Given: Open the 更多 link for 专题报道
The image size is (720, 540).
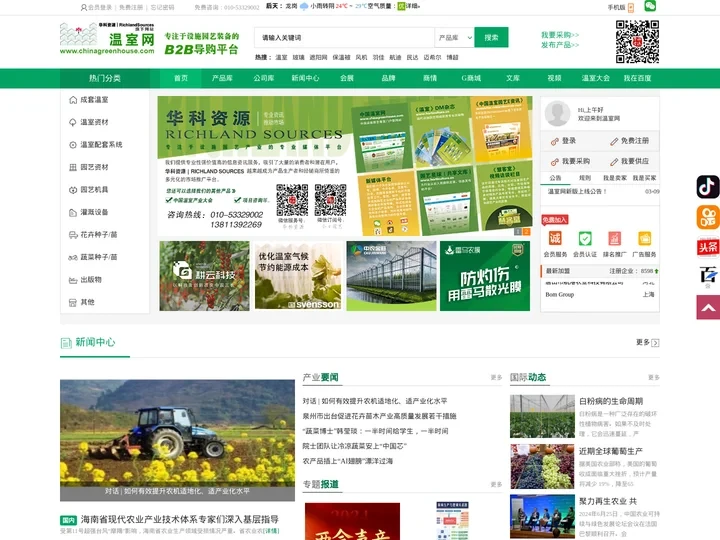Looking at the screenshot, I should pos(496,484).
